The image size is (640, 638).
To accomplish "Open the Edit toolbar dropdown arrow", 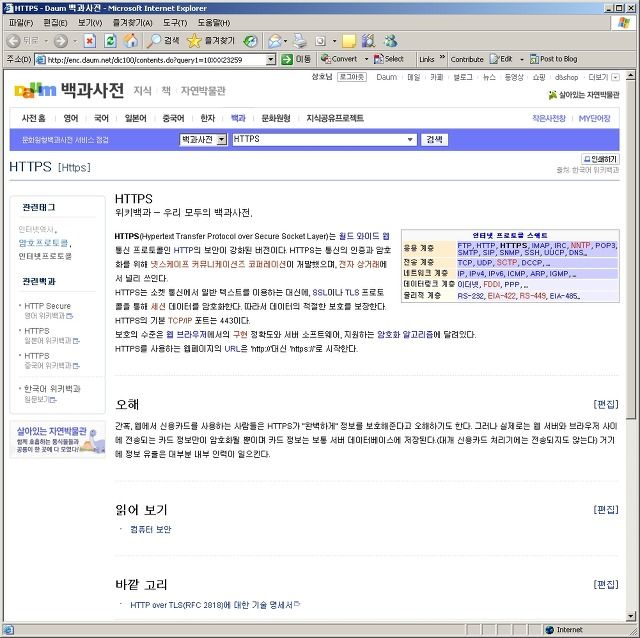I will point(522,60).
